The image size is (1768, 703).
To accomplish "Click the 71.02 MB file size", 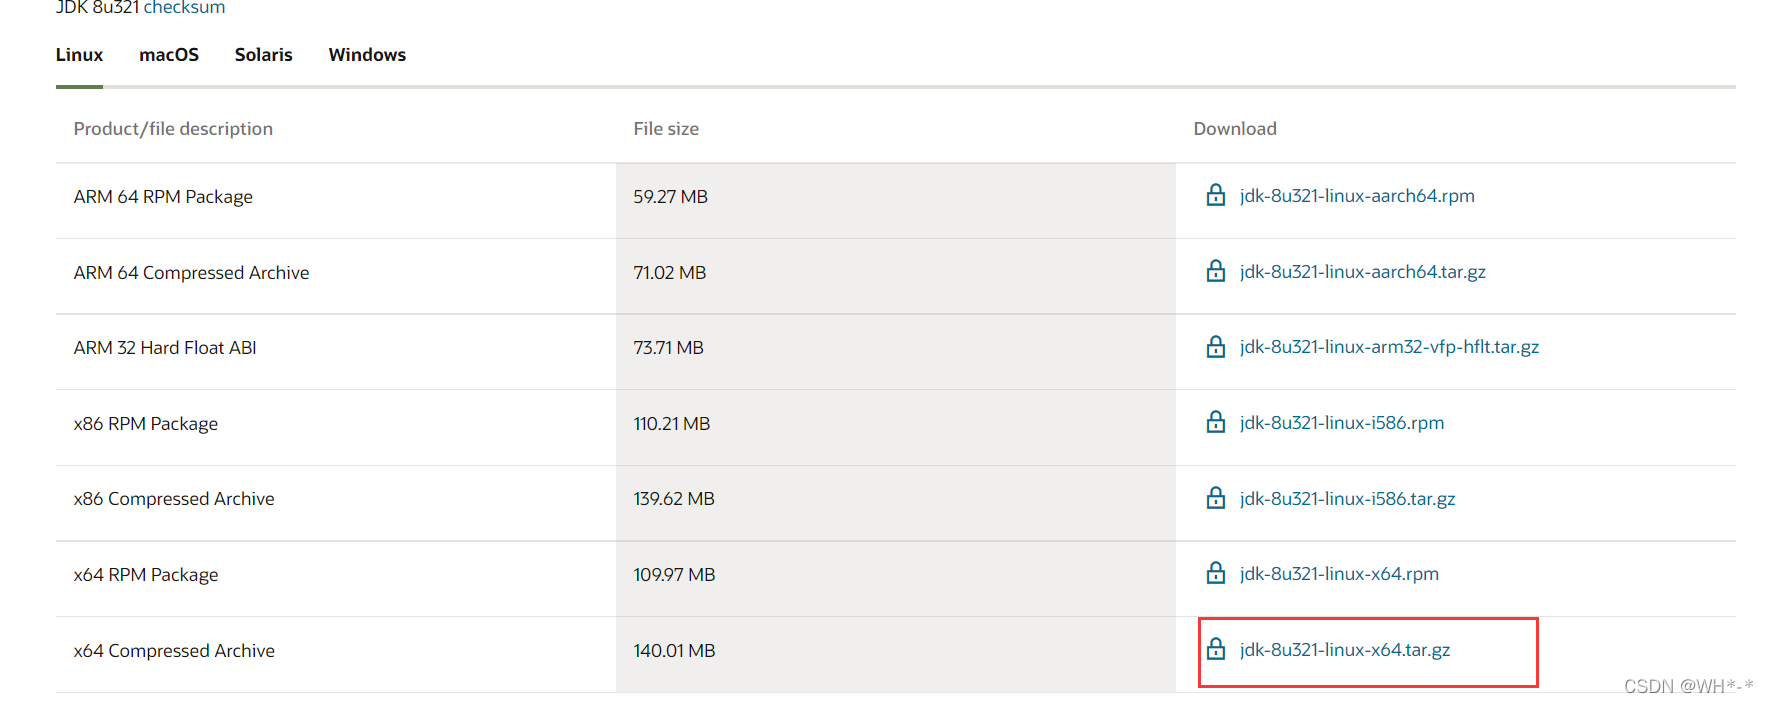I will 669,273.
